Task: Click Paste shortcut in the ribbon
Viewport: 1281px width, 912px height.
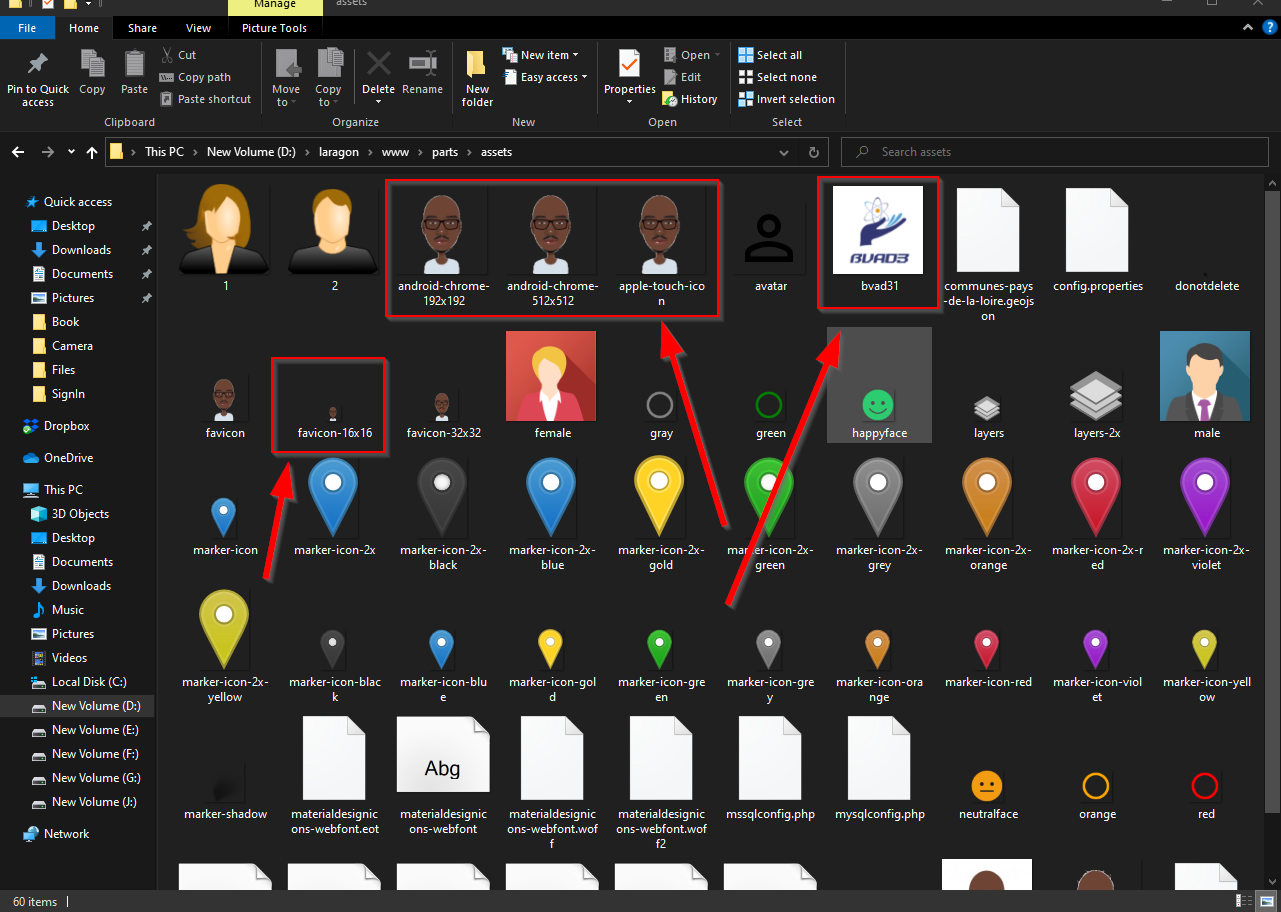Action: (x=205, y=99)
